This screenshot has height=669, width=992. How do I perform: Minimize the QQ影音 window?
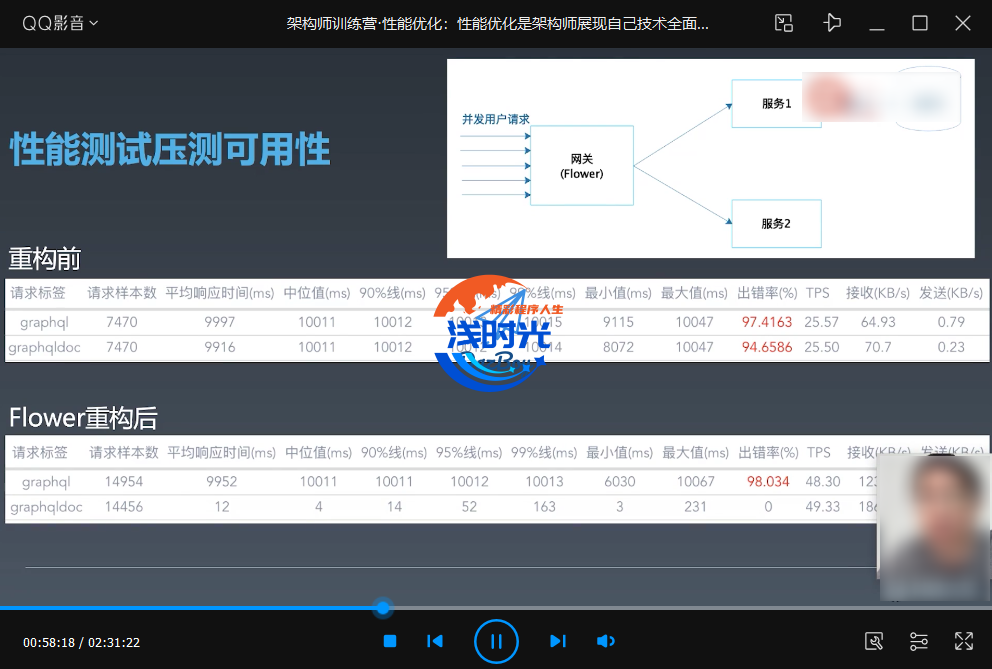pyautogui.click(x=877, y=23)
